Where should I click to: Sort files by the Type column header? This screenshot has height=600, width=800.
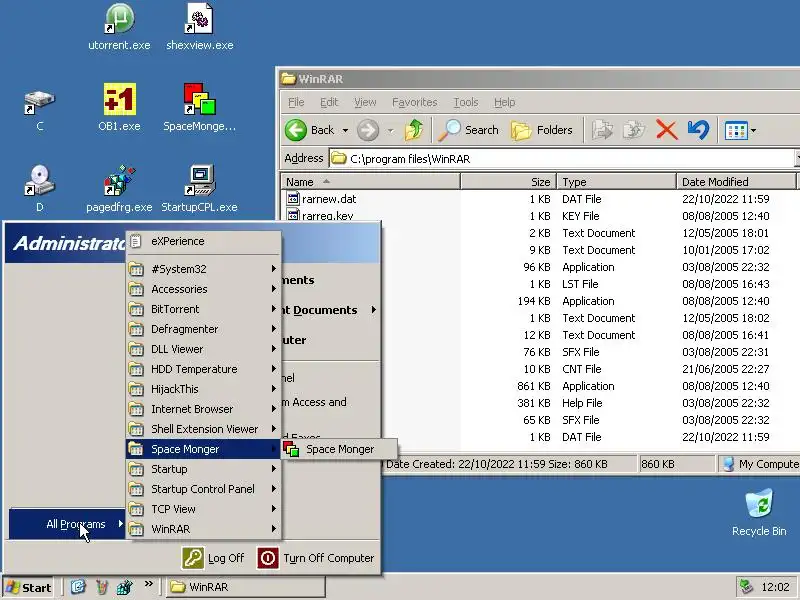tap(616, 182)
